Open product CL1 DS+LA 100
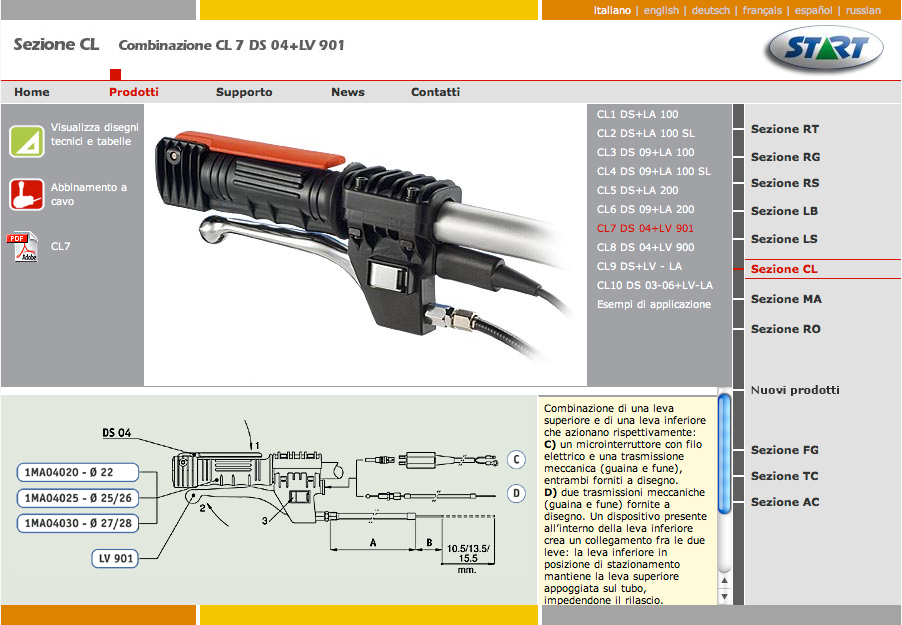The height and width of the screenshot is (625, 902). [637, 114]
